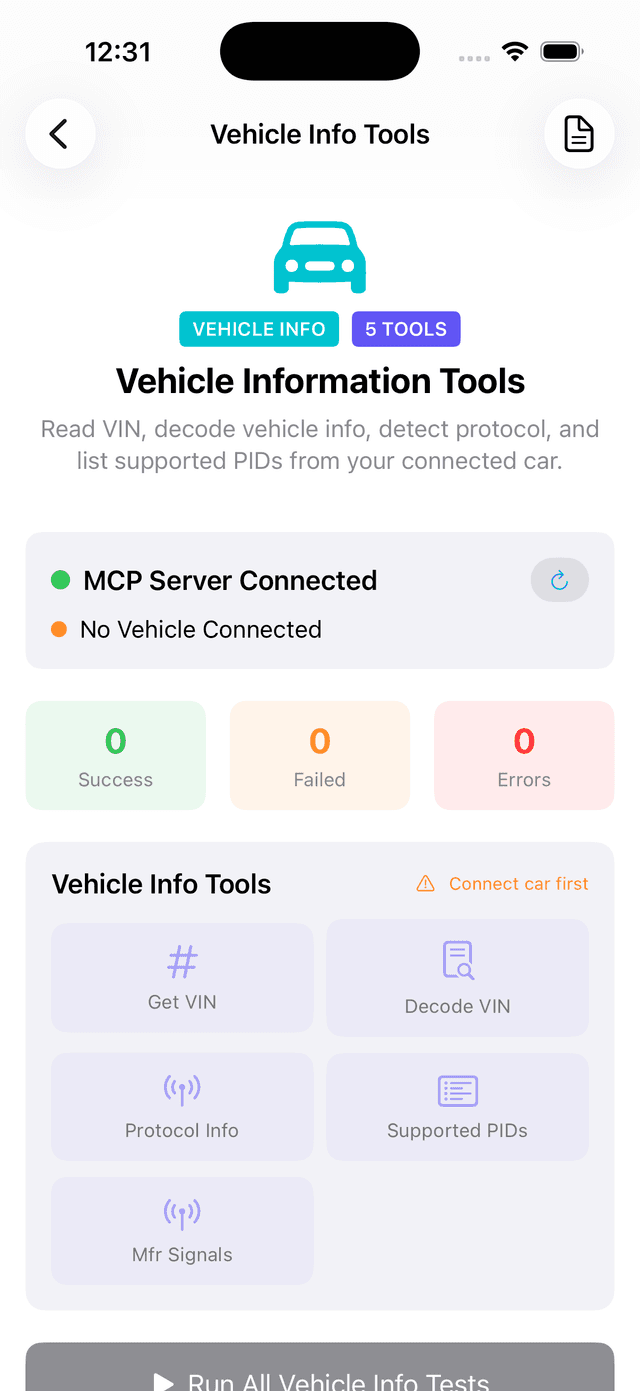Tap the warning triangle next to Connect car first
Image resolution: width=640 pixels, height=1391 pixels.
pyautogui.click(x=425, y=883)
